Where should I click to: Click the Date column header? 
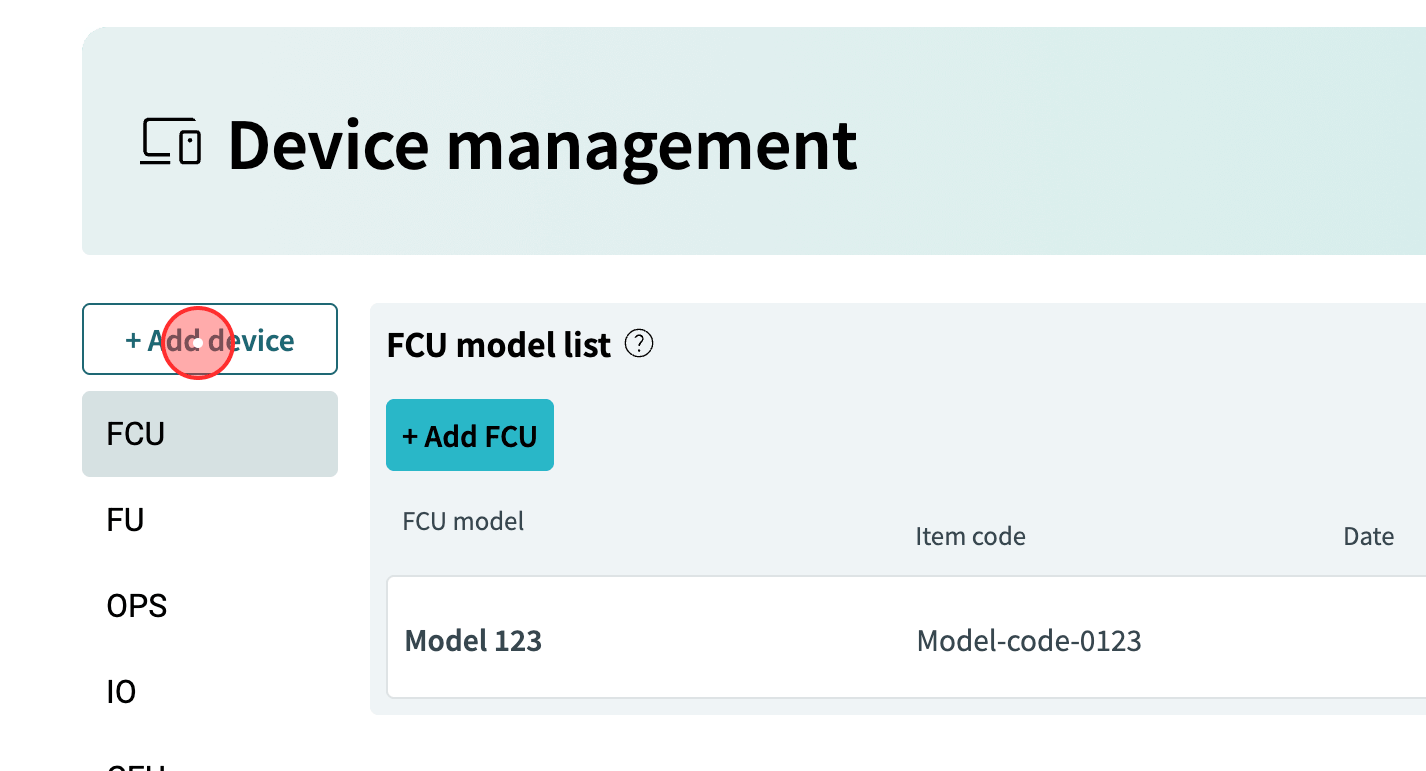point(1368,537)
